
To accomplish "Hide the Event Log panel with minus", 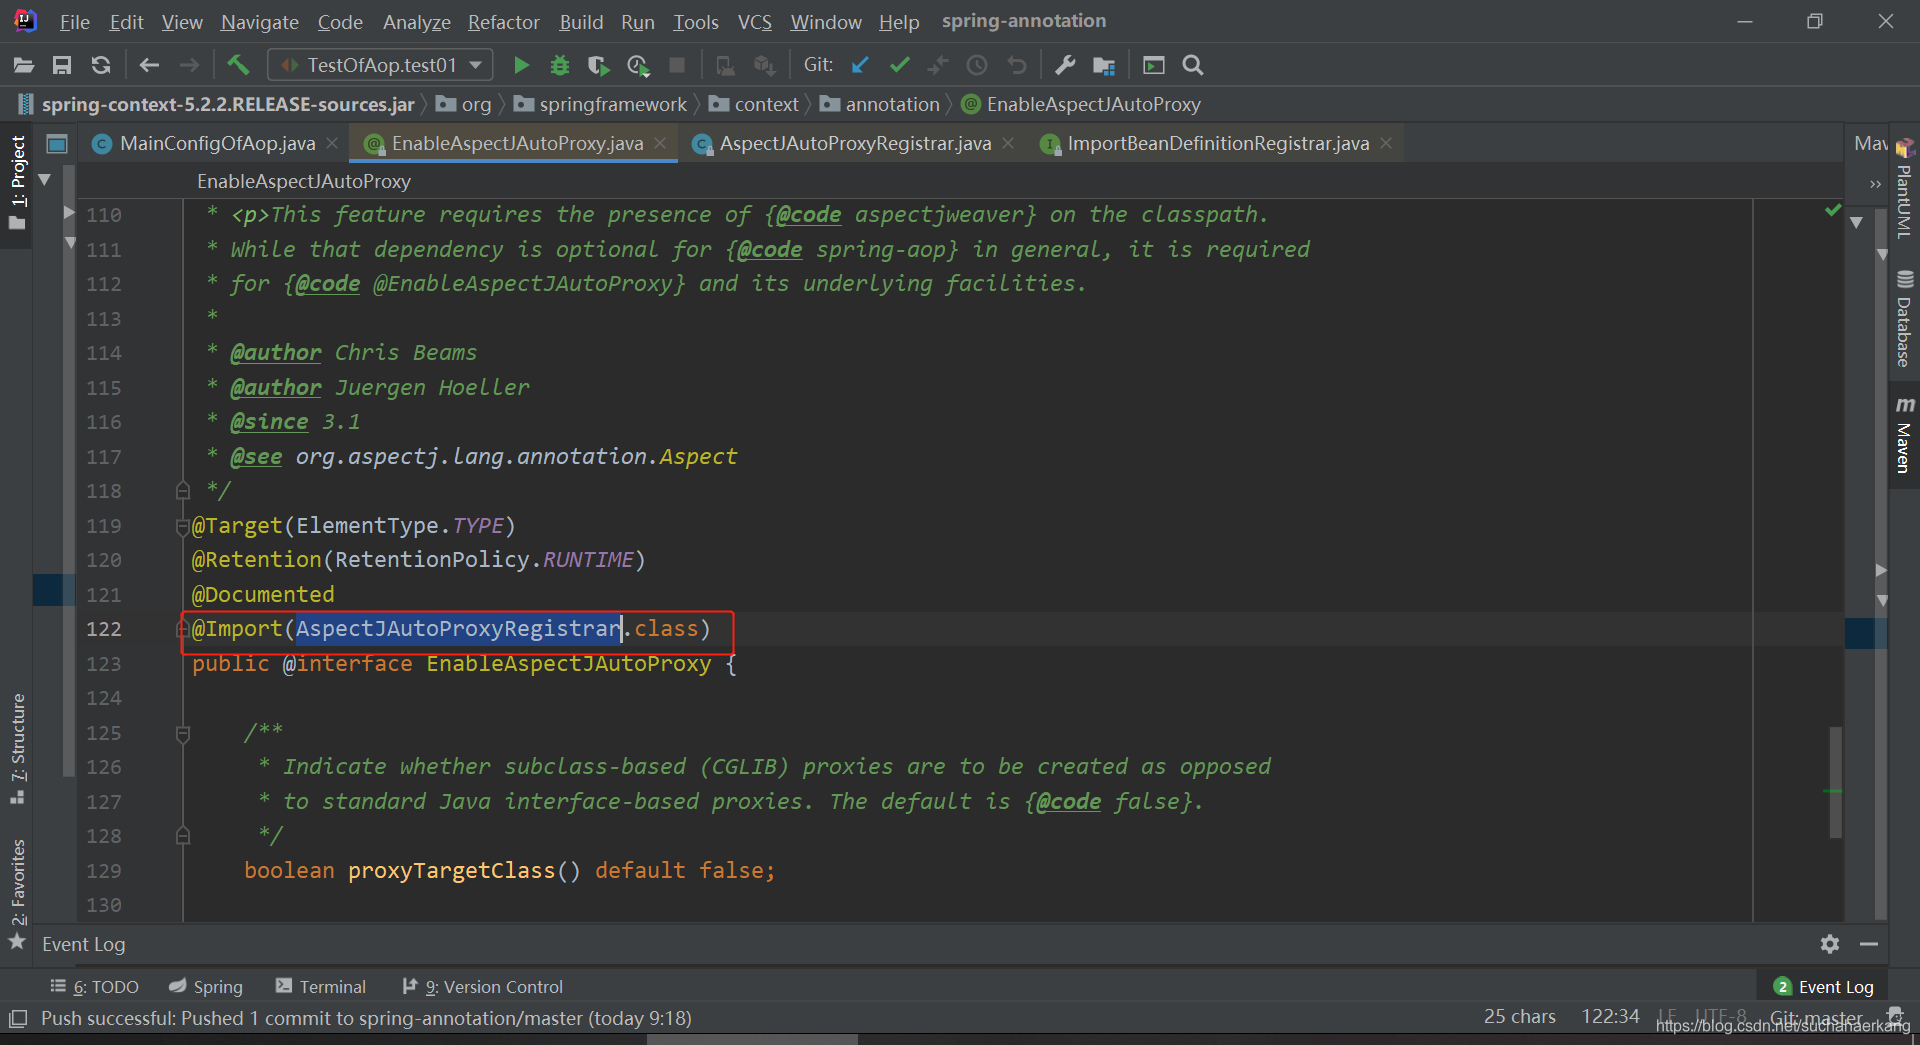I will (x=1869, y=944).
